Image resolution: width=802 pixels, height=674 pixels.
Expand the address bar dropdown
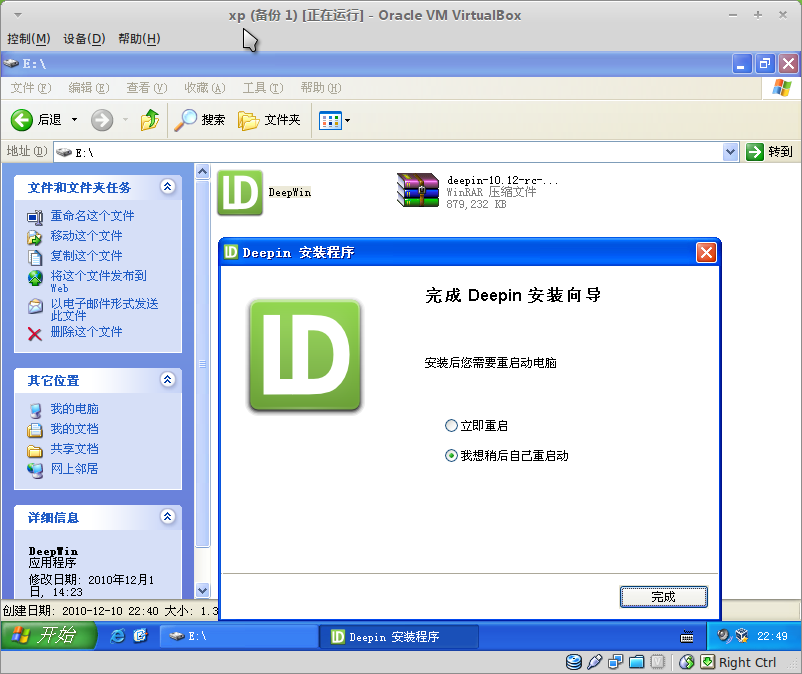click(x=731, y=152)
